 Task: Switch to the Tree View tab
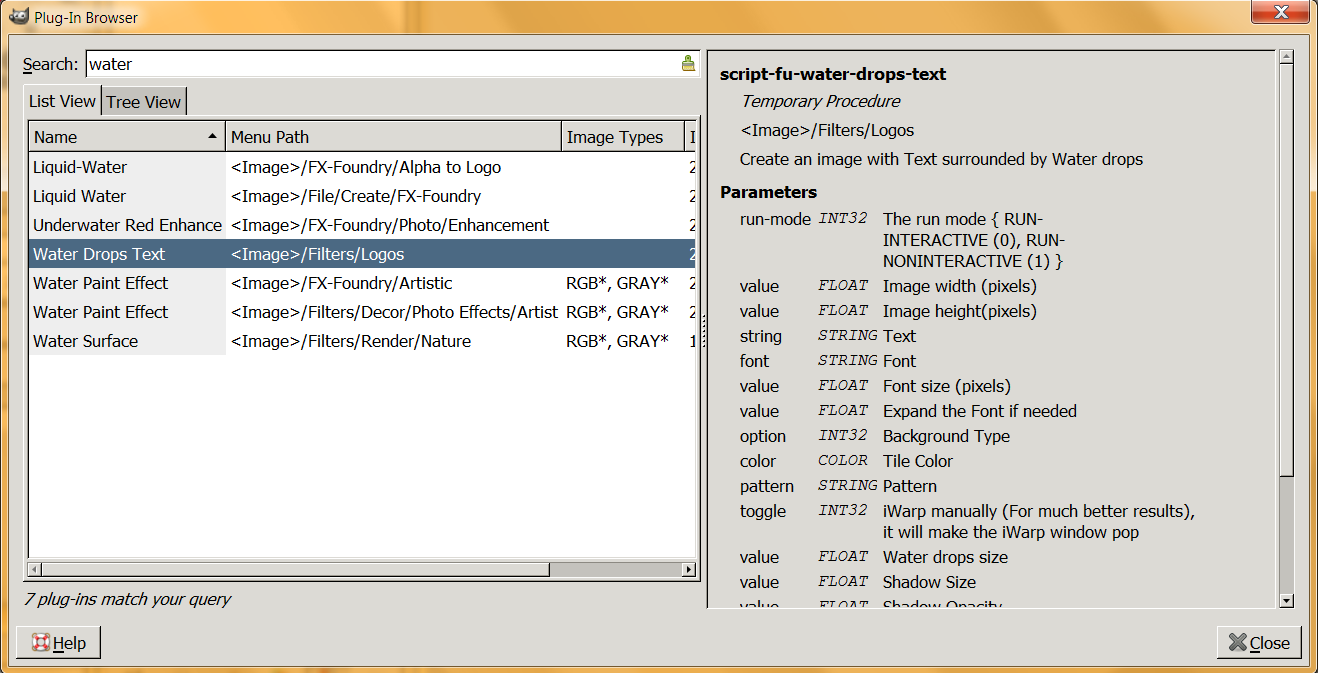pos(144,101)
